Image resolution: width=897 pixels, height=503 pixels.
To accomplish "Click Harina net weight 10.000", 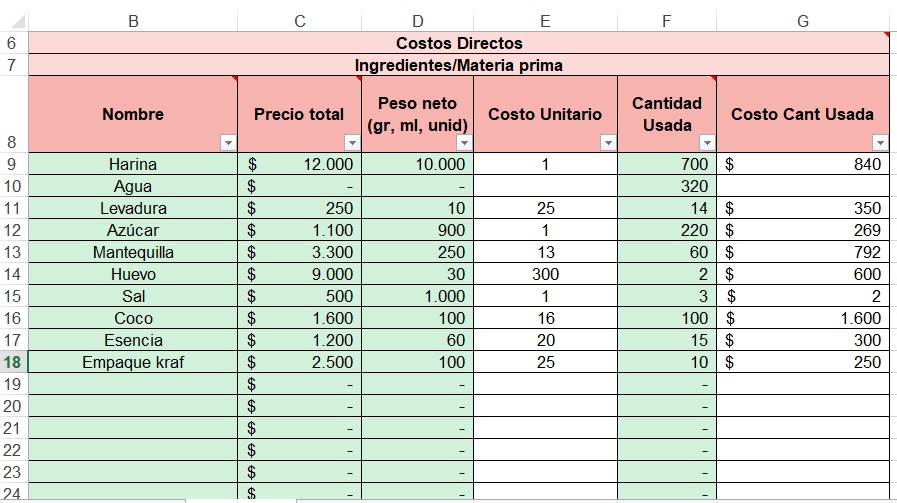I will (418, 164).
